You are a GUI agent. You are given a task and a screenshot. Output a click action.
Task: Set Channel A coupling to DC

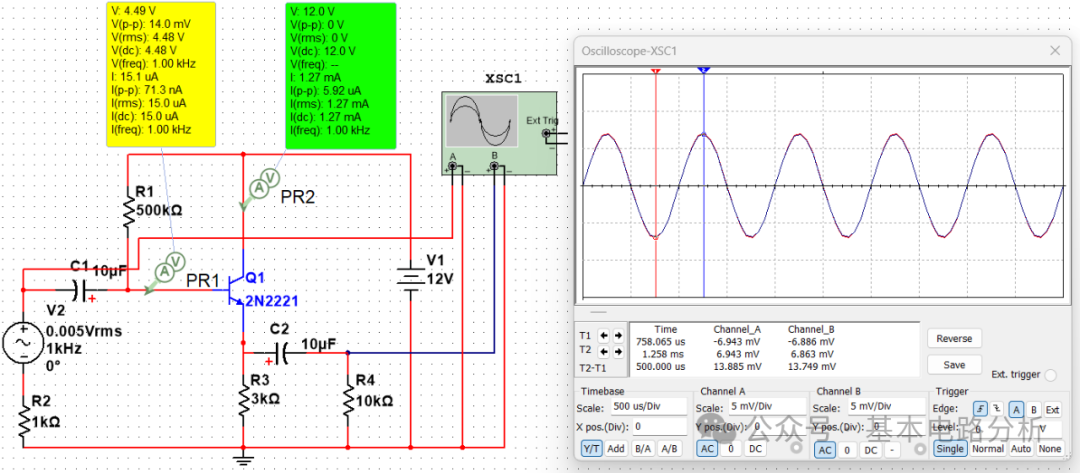coord(755,449)
